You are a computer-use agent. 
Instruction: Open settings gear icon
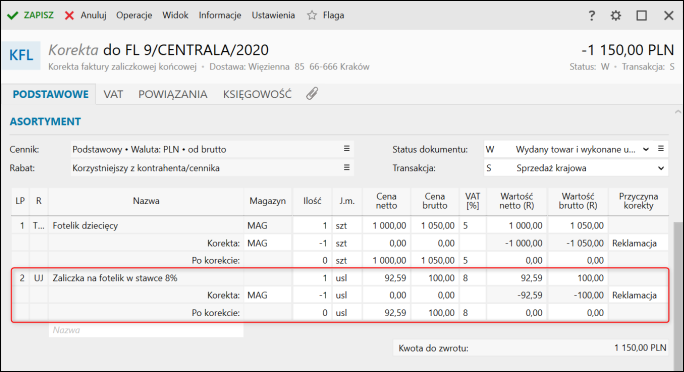(x=616, y=16)
